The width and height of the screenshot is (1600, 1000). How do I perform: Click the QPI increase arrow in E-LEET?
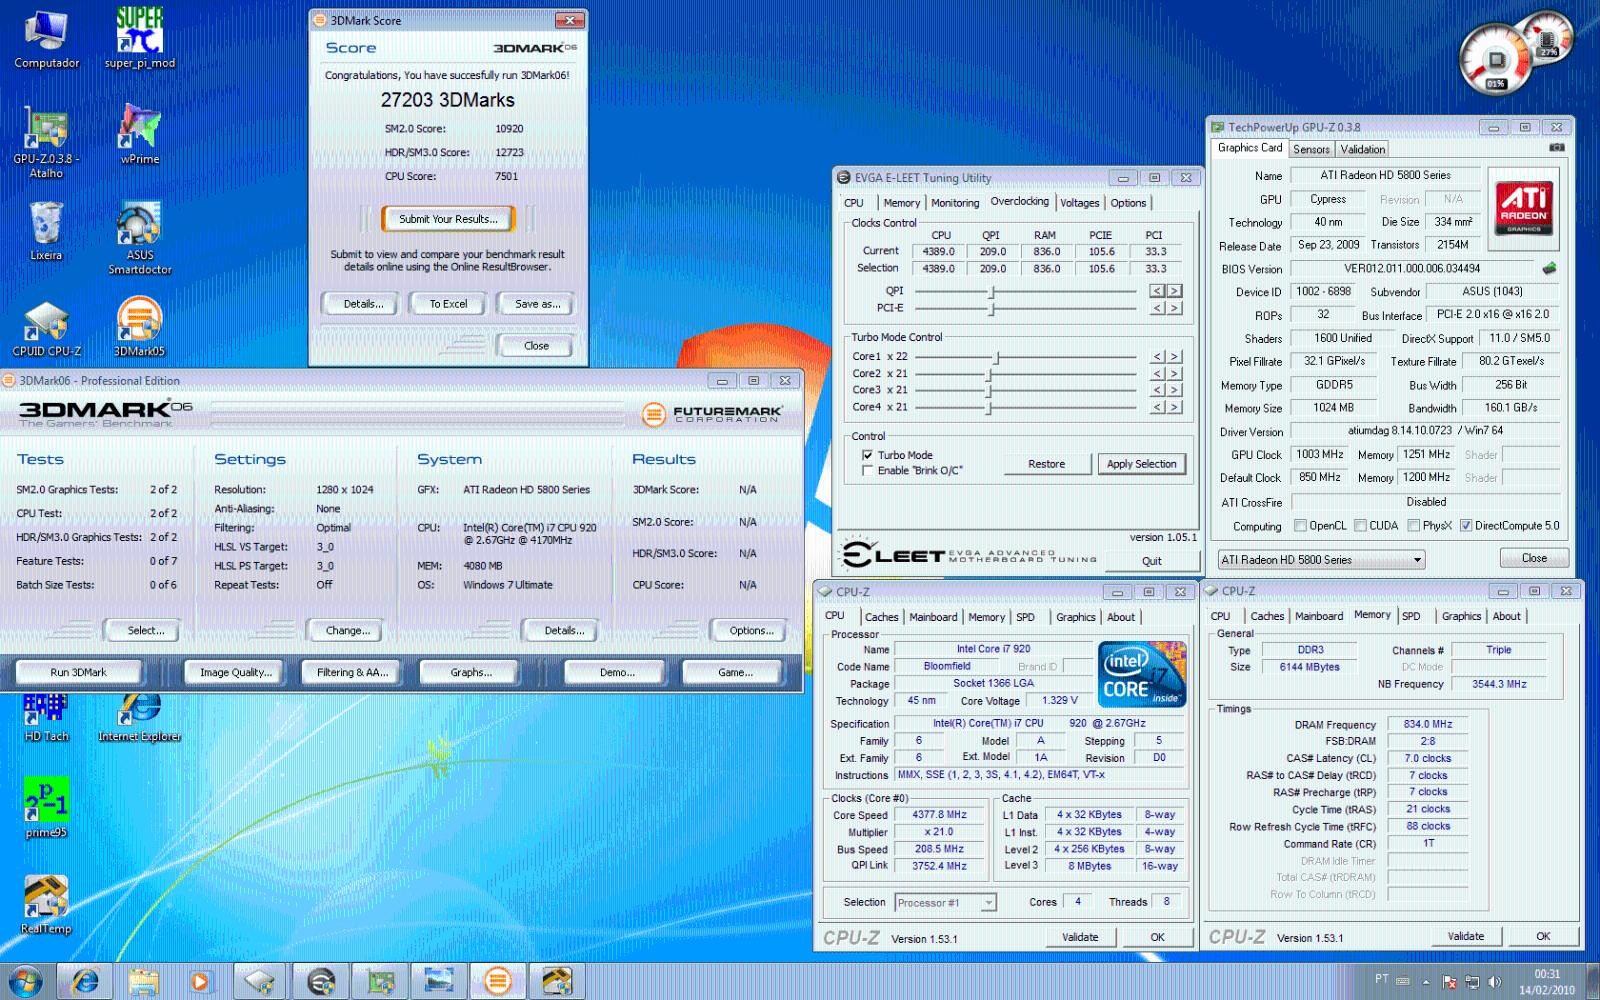(1174, 291)
